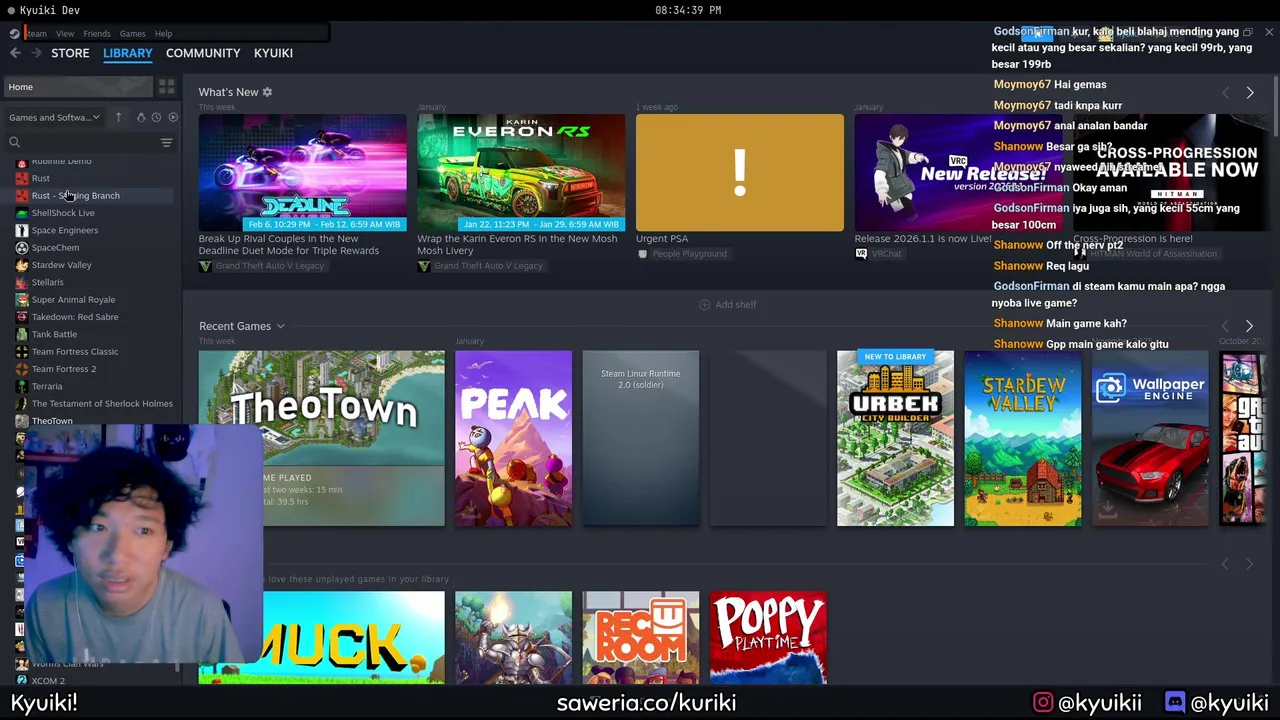
Task: Select The Testament of Sherlock Holmes
Action: pyautogui.click(x=101, y=404)
